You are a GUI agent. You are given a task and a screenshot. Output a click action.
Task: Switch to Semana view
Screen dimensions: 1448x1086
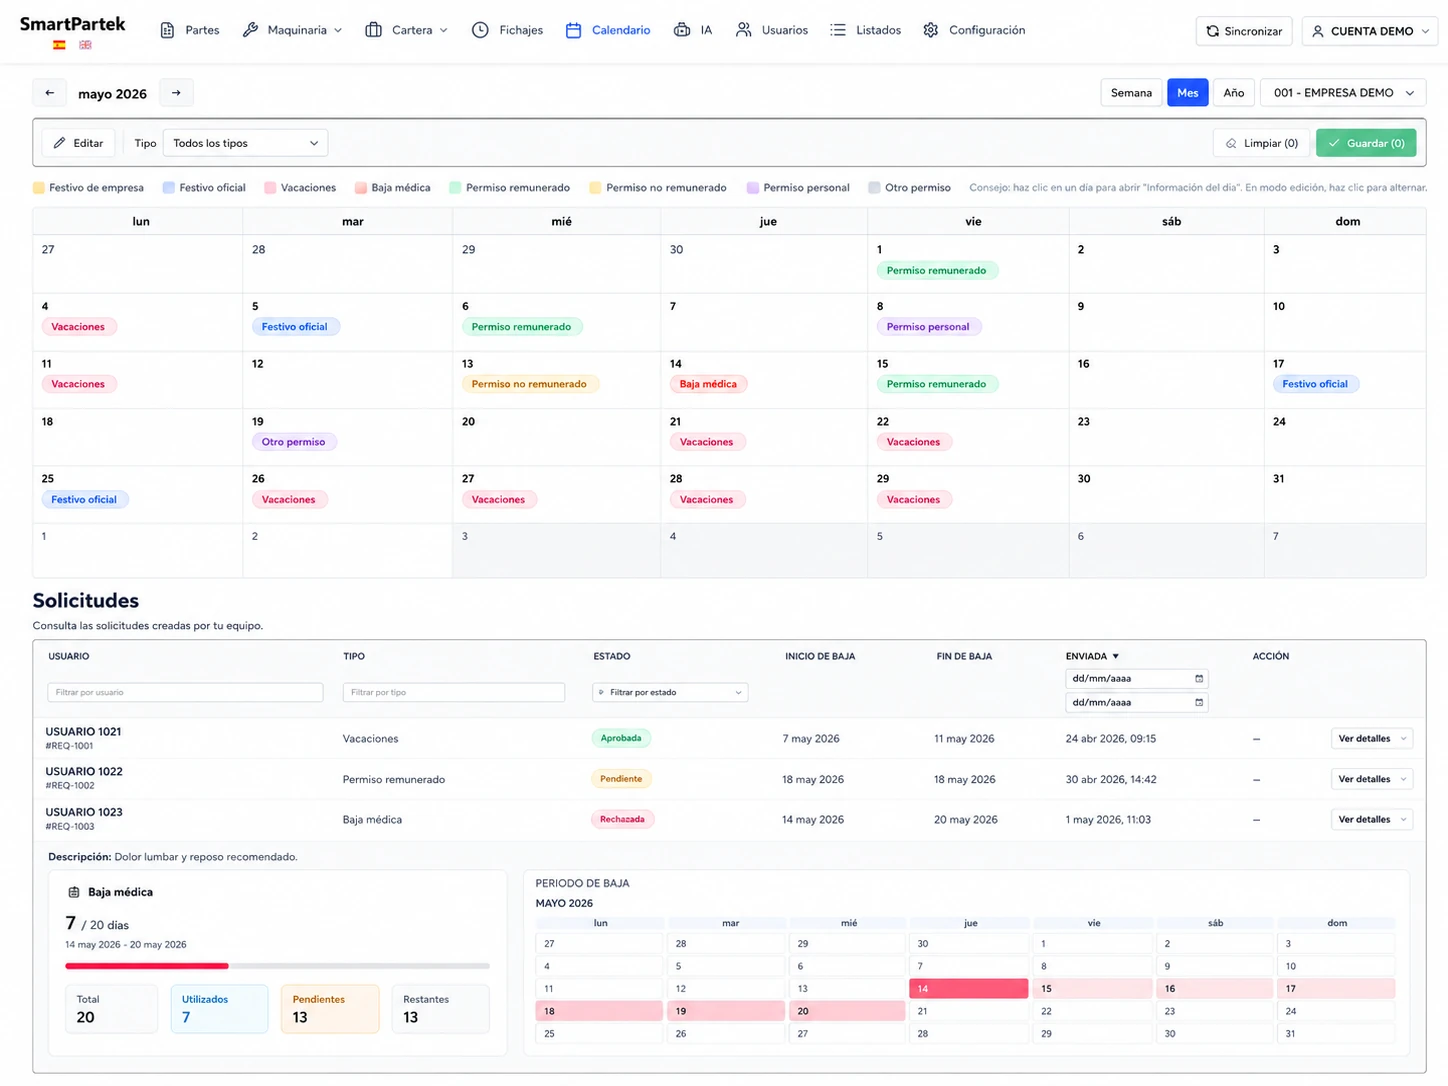coord(1131,93)
